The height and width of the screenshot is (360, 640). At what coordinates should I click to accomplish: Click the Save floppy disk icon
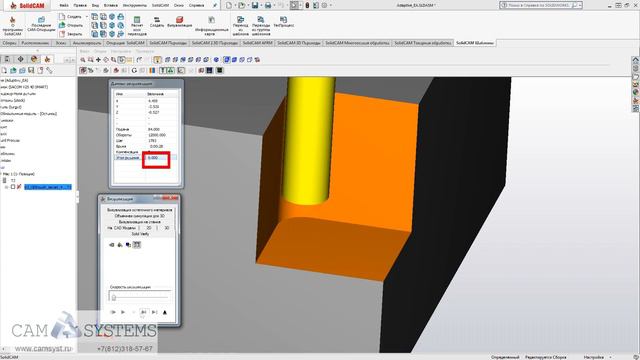pyautogui.click(x=255, y=5)
